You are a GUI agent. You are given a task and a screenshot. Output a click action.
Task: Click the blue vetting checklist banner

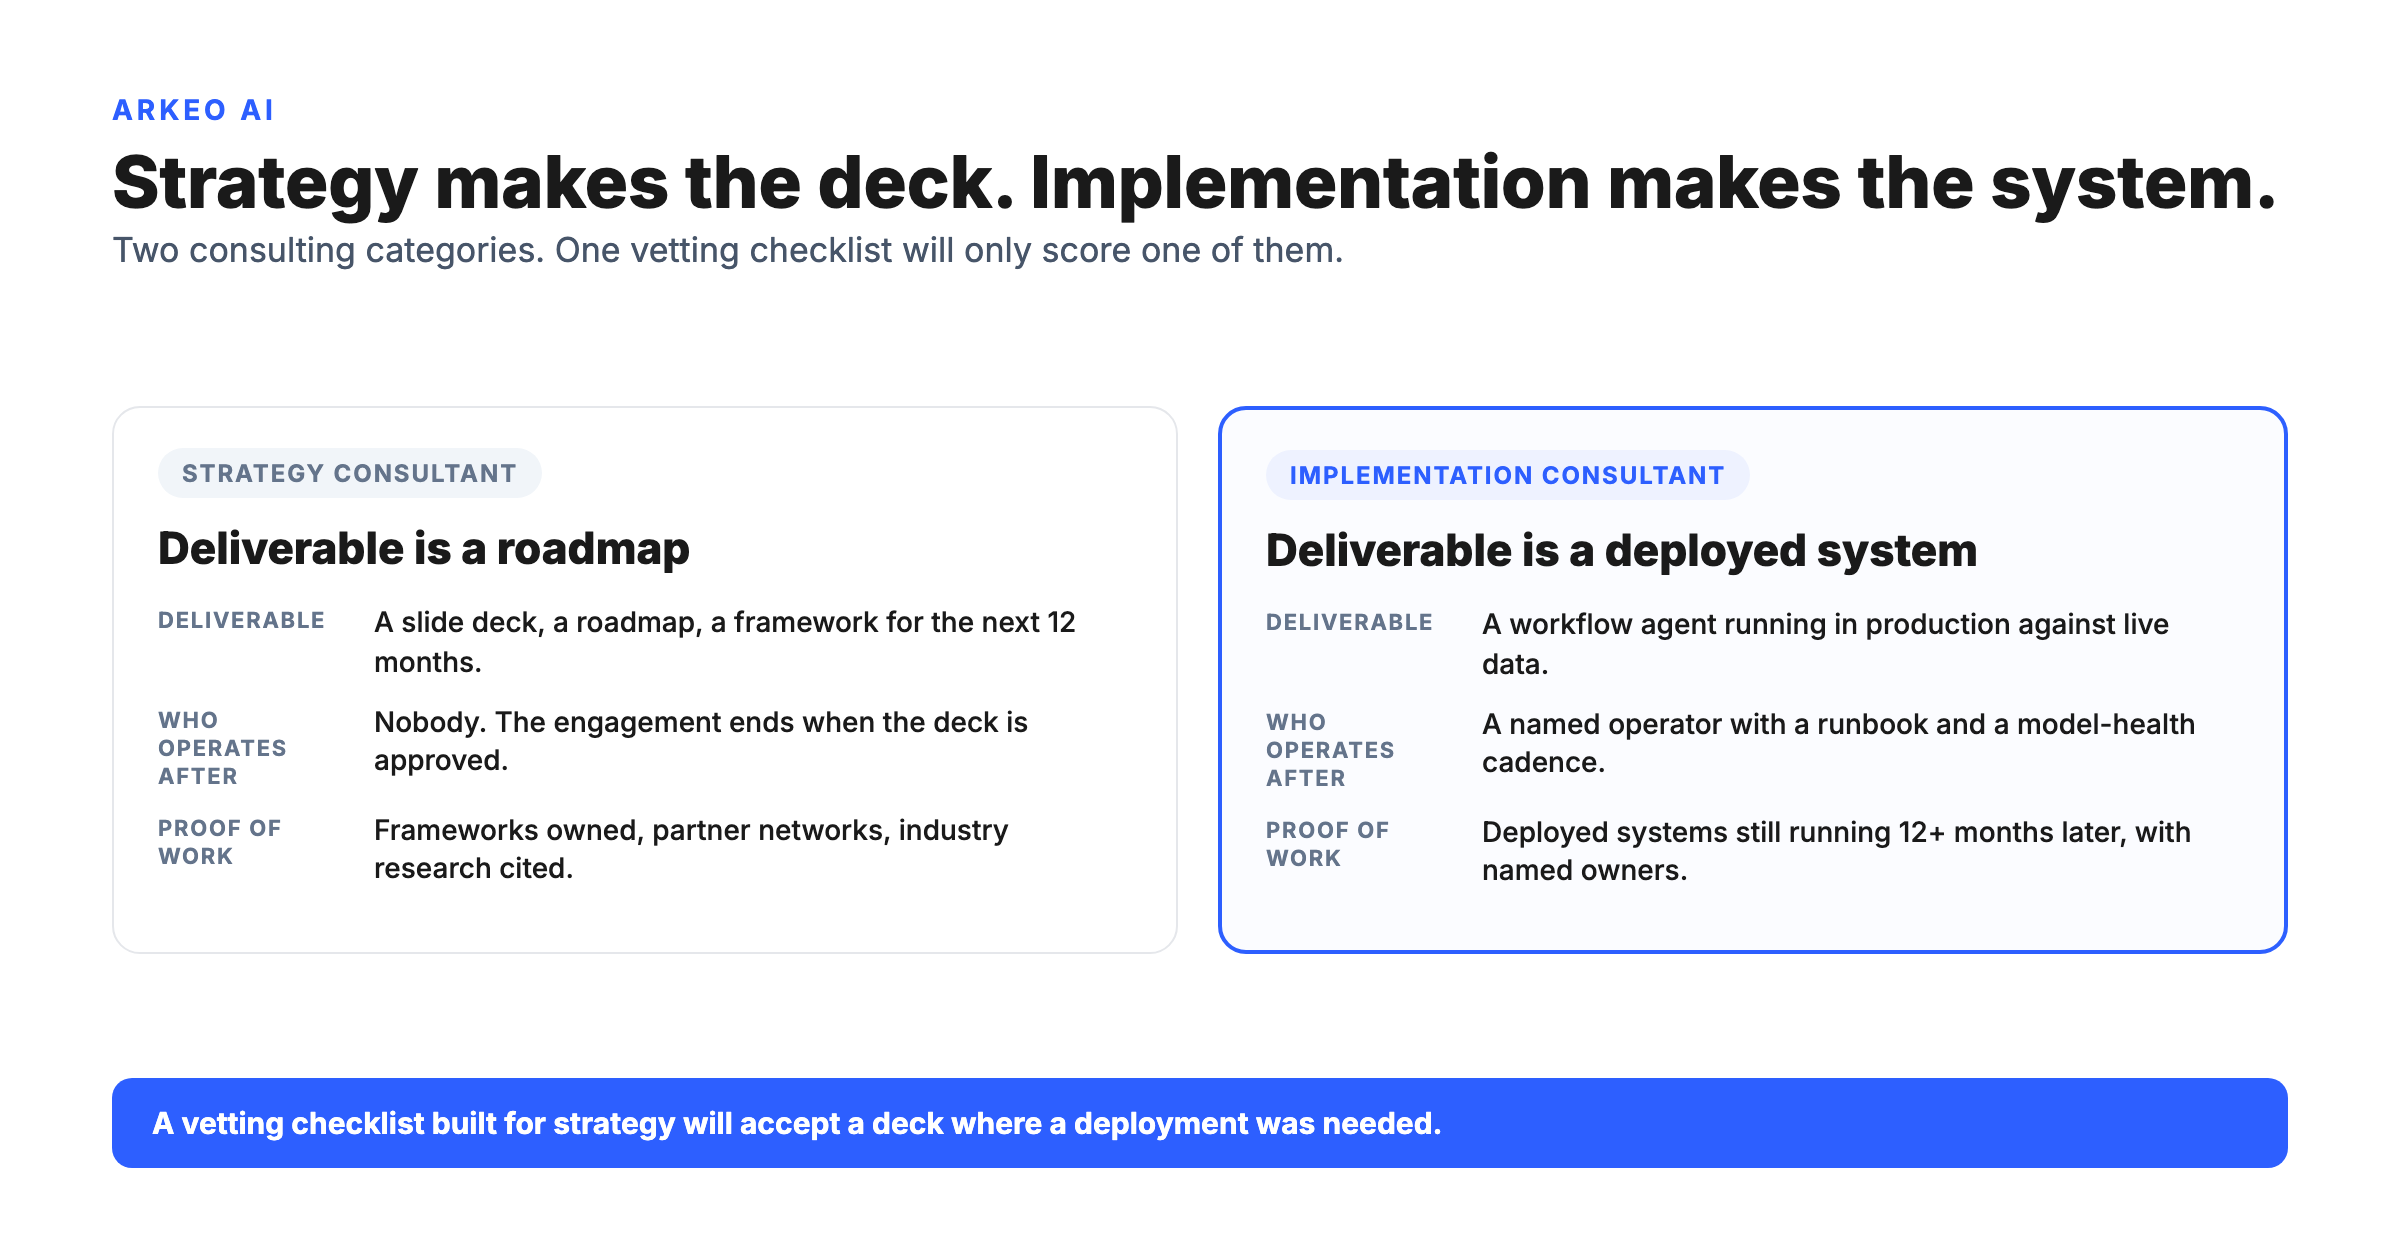coord(1200,1123)
